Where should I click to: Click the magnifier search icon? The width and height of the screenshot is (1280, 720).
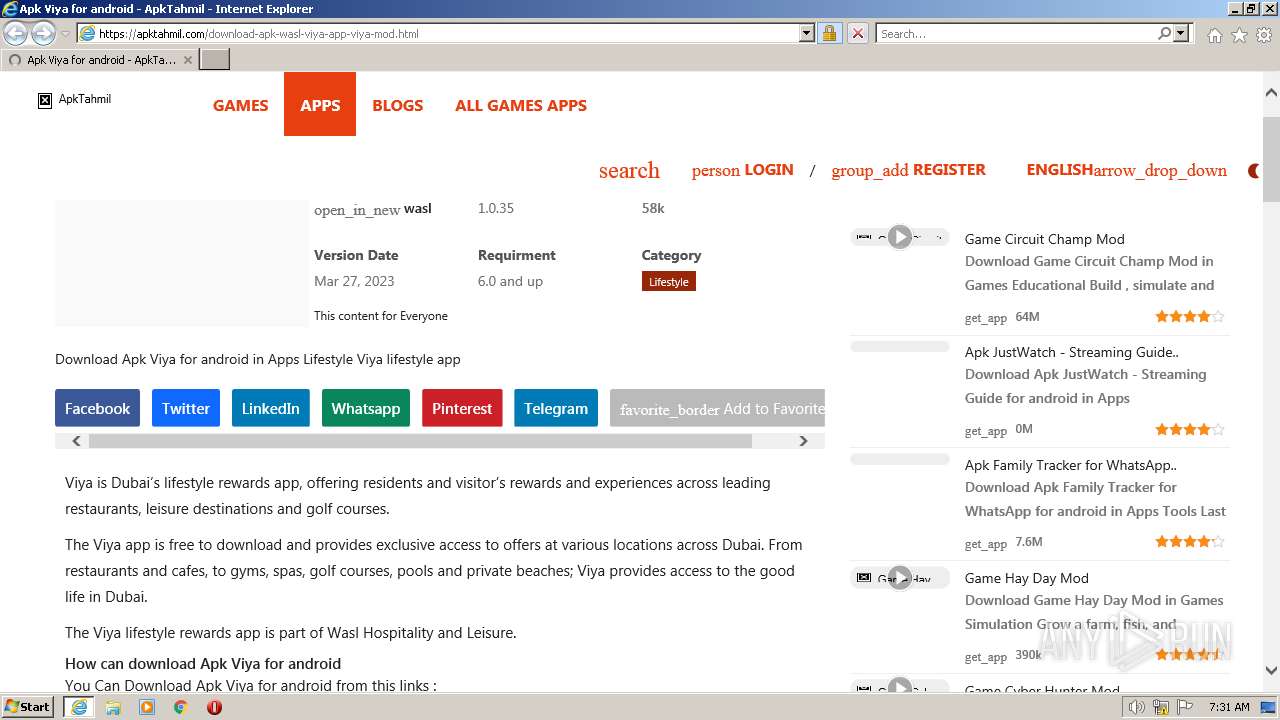[x=1164, y=34]
